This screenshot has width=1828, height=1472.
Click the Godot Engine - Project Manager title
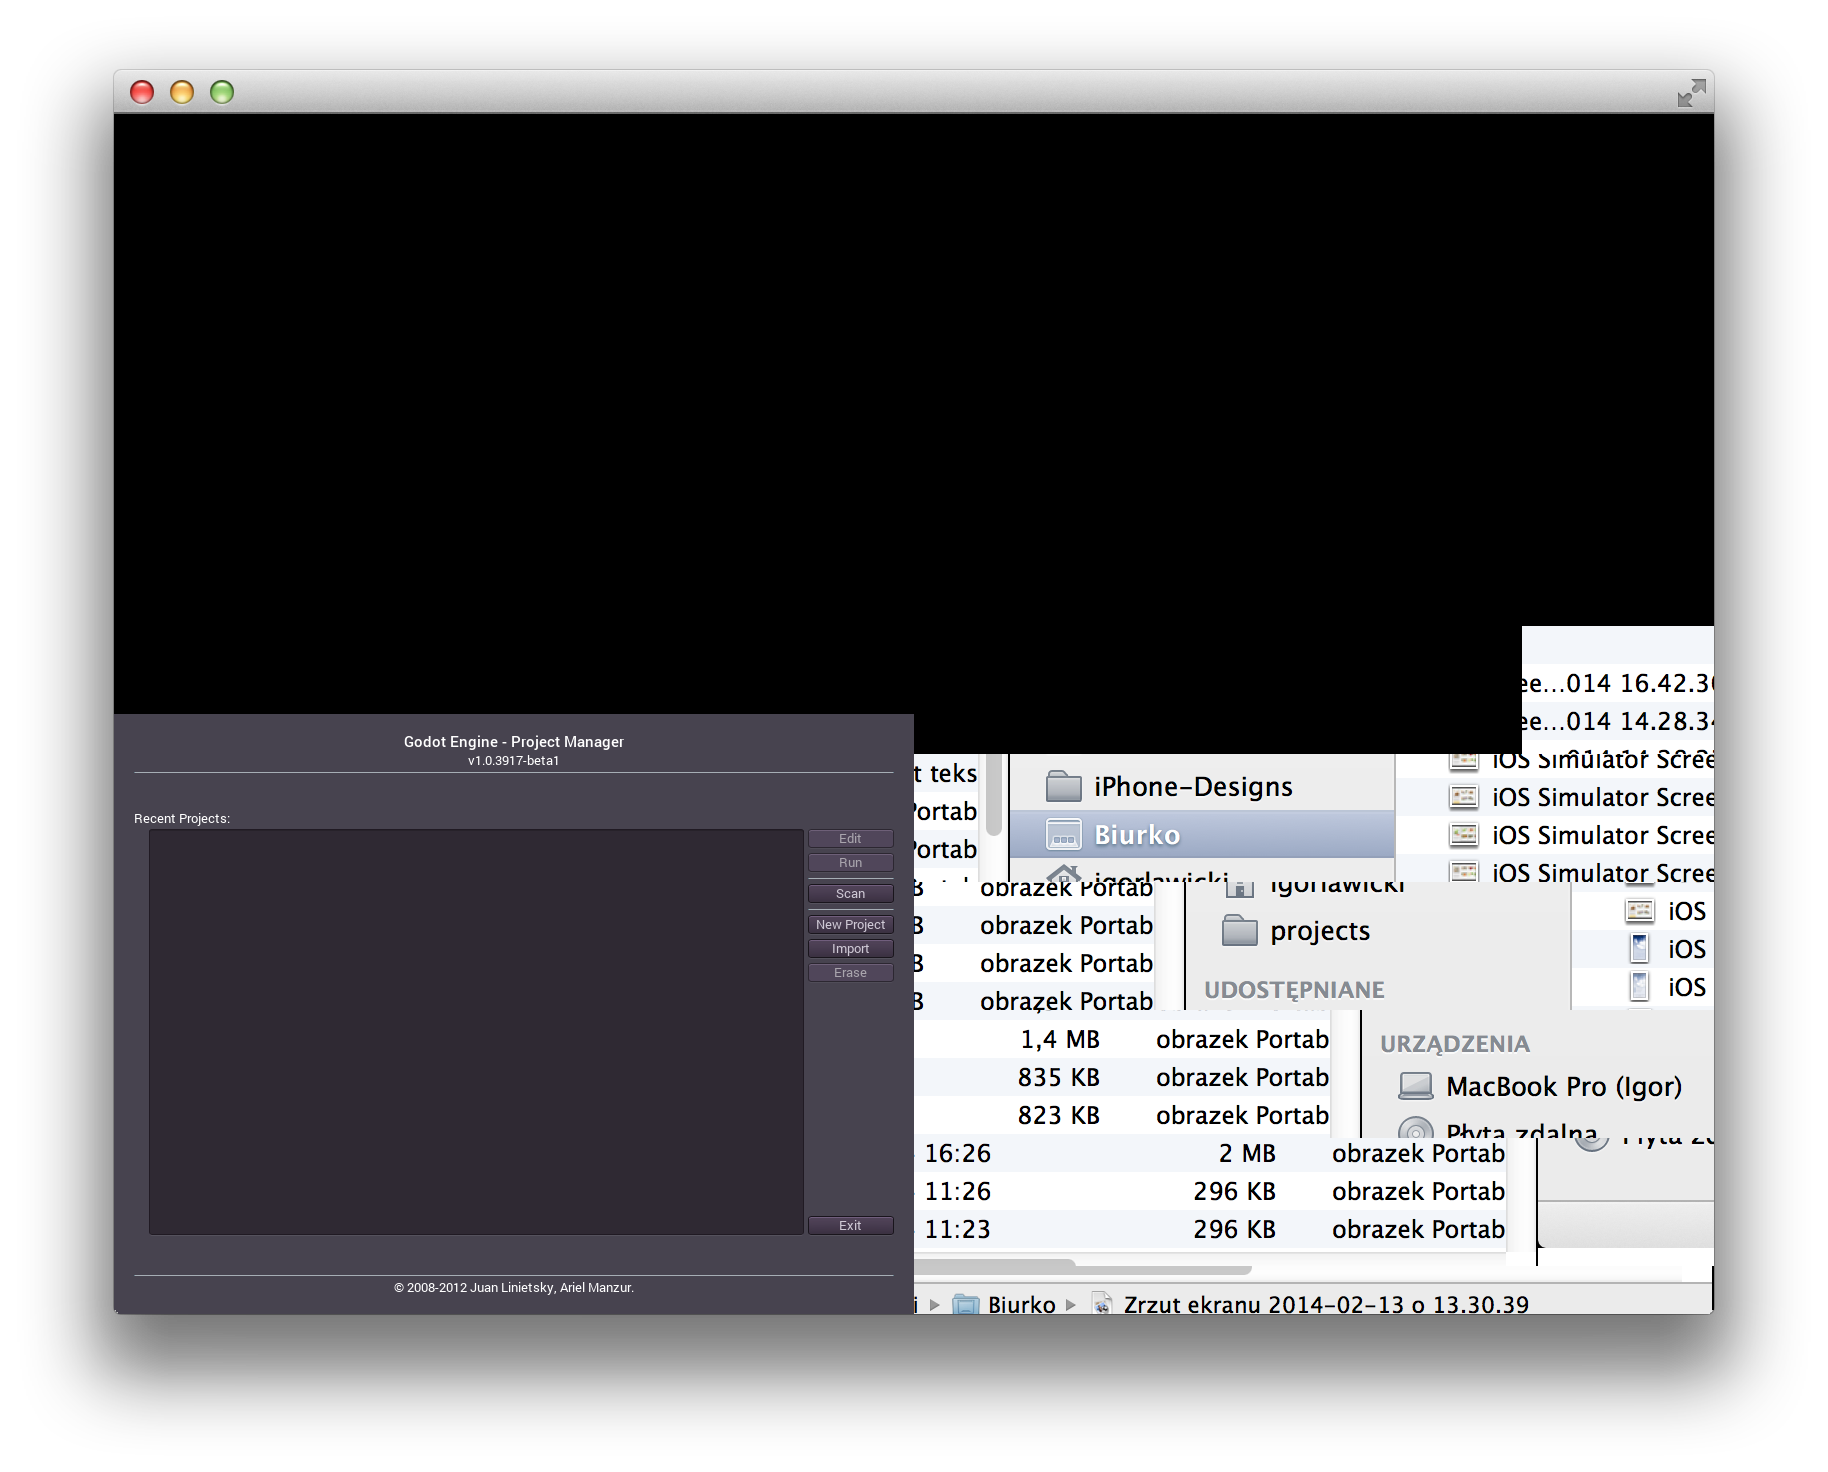click(x=513, y=741)
